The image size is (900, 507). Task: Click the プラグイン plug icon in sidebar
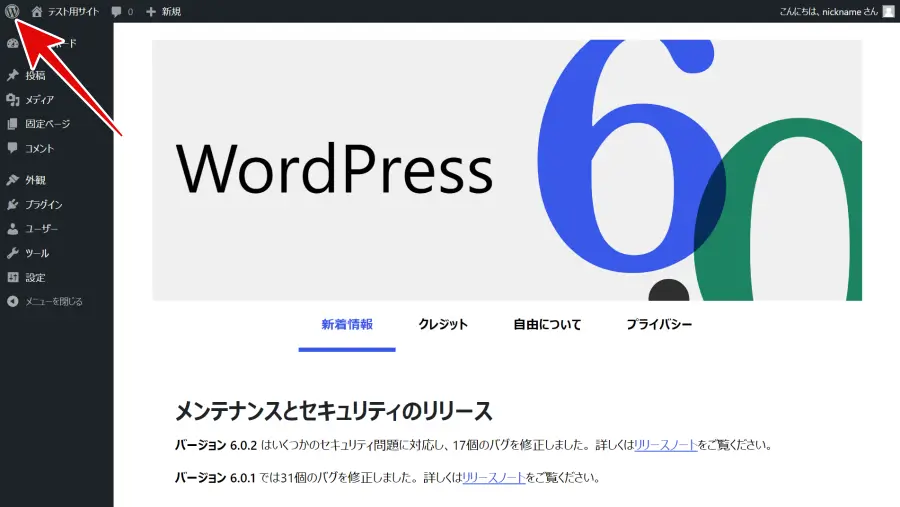point(13,204)
